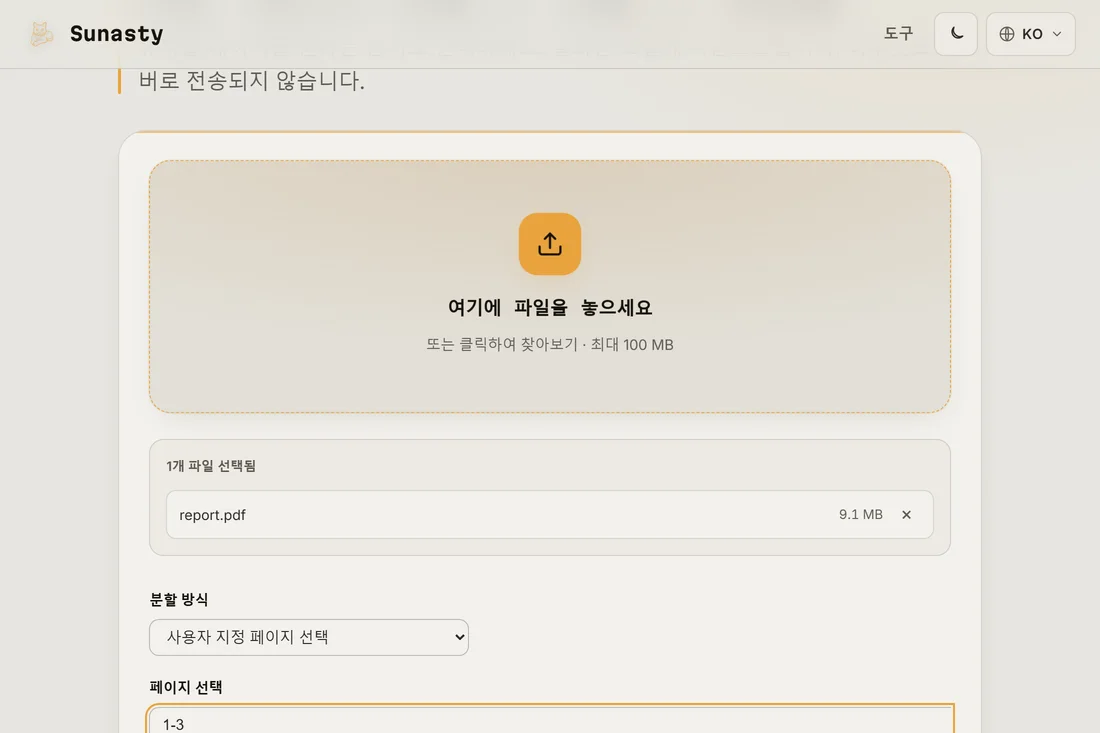The width and height of the screenshot is (1100, 733).
Task: Click the globe icon in the language selector
Action: pos(1007,34)
